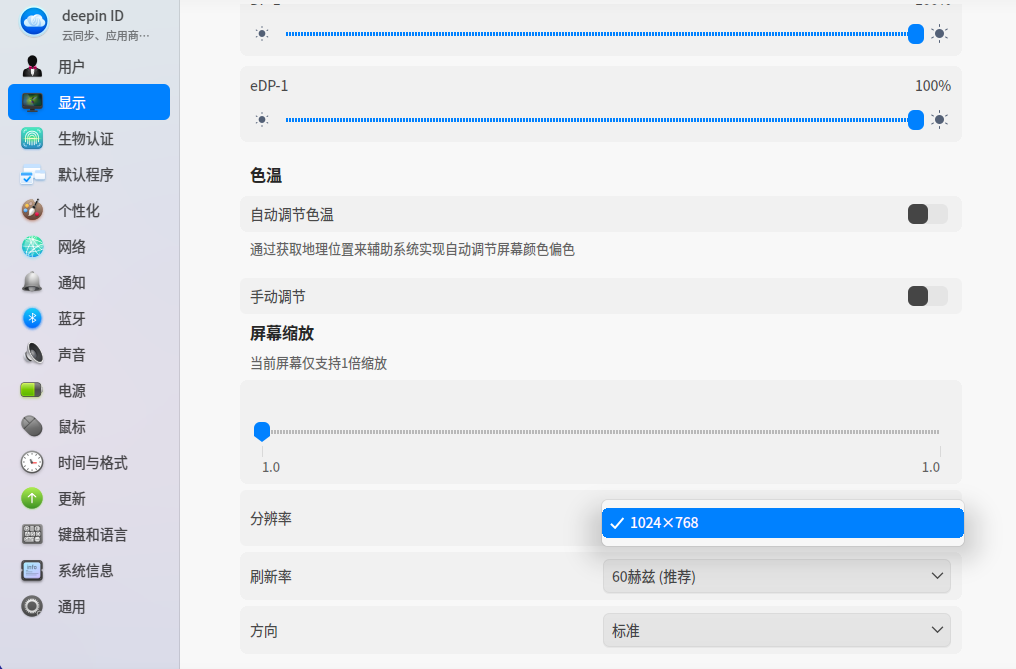The width and height of the screenshot is (1016, 669).
Task: Open 时间与格式 settings
Action: tap(89, 462)
